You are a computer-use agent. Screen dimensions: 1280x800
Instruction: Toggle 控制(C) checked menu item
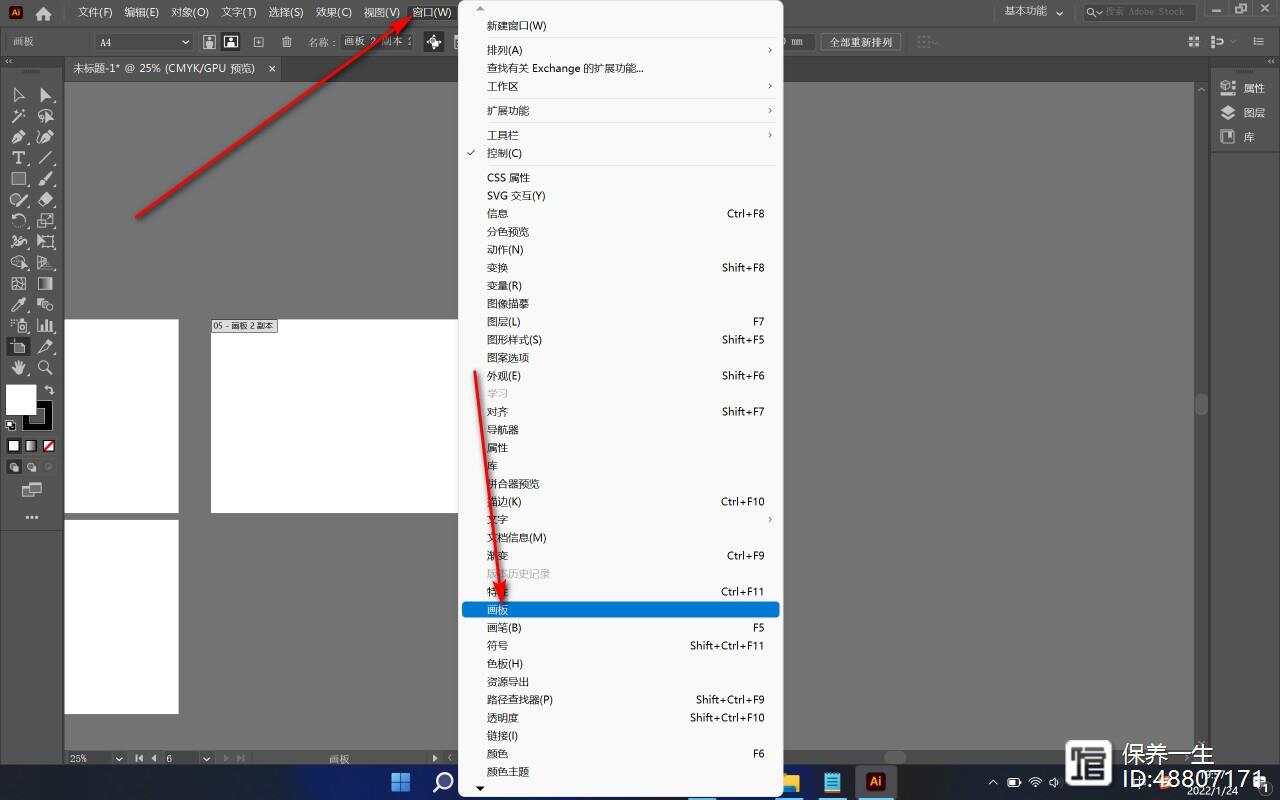[620, 153]
